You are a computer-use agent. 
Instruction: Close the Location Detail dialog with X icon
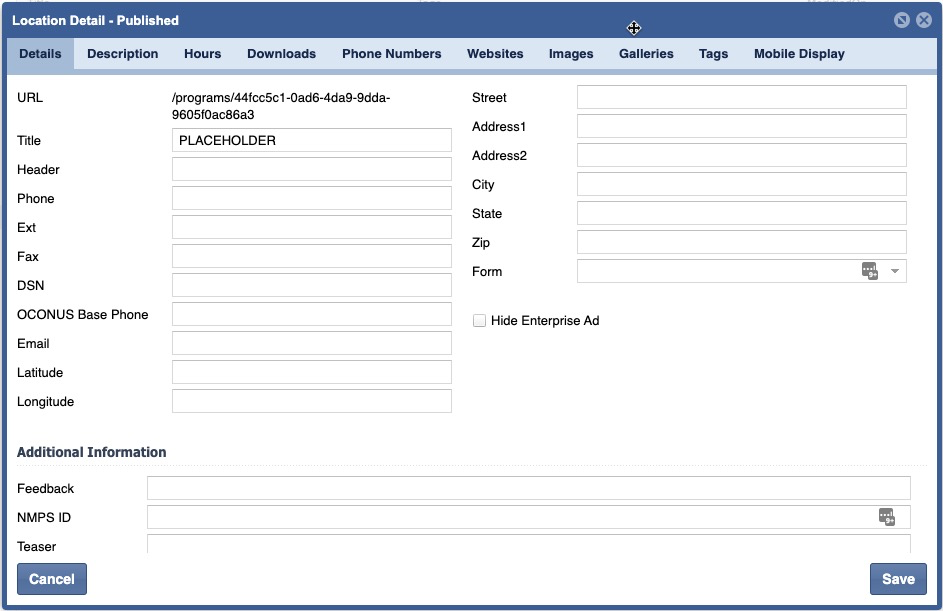tap(923, 20)
